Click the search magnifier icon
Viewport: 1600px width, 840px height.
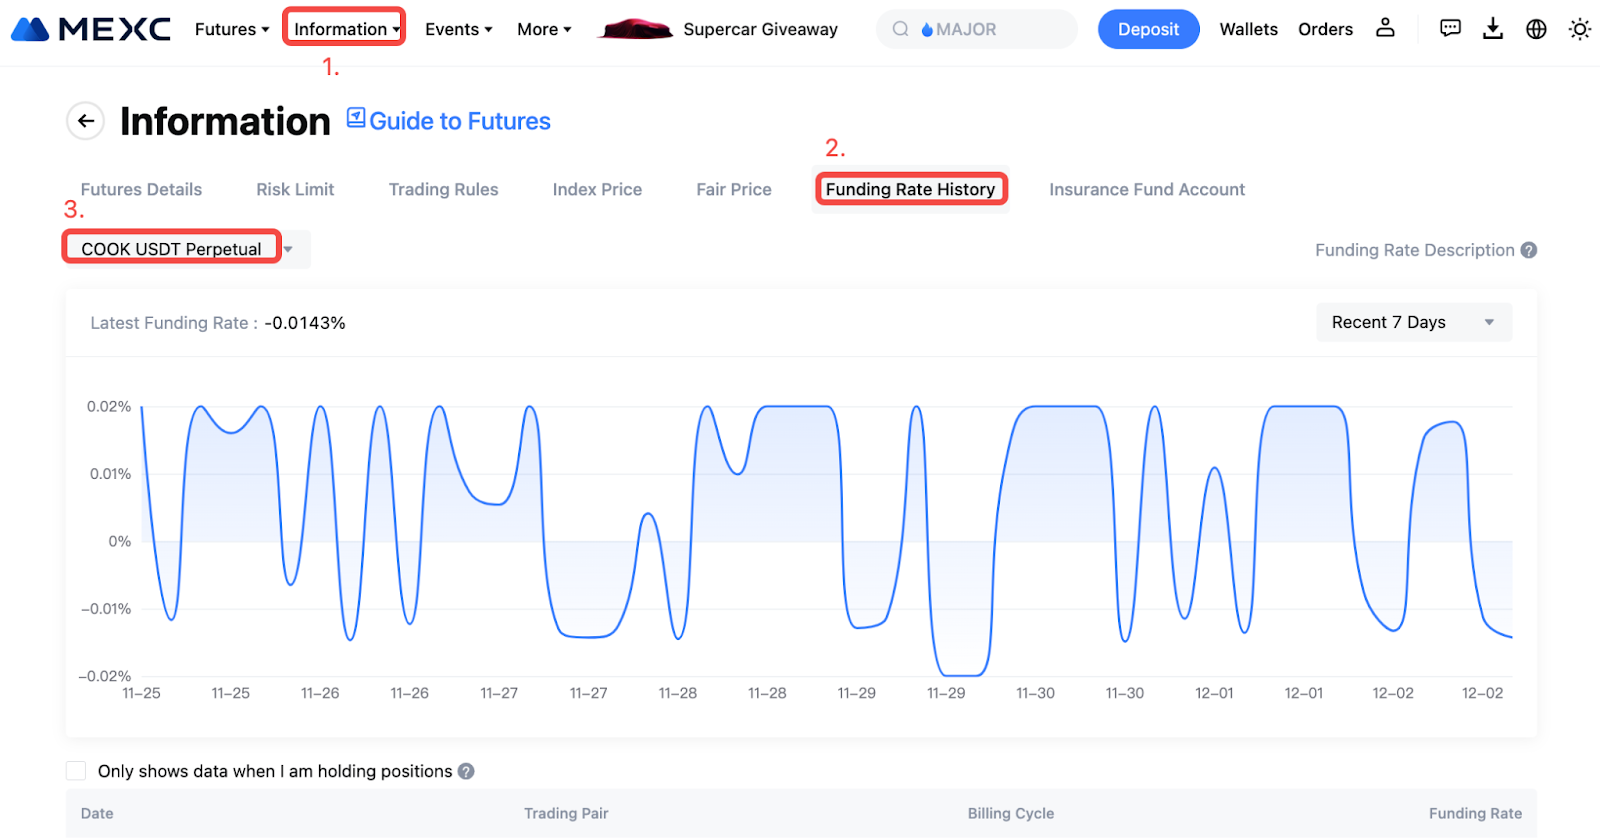901,29
